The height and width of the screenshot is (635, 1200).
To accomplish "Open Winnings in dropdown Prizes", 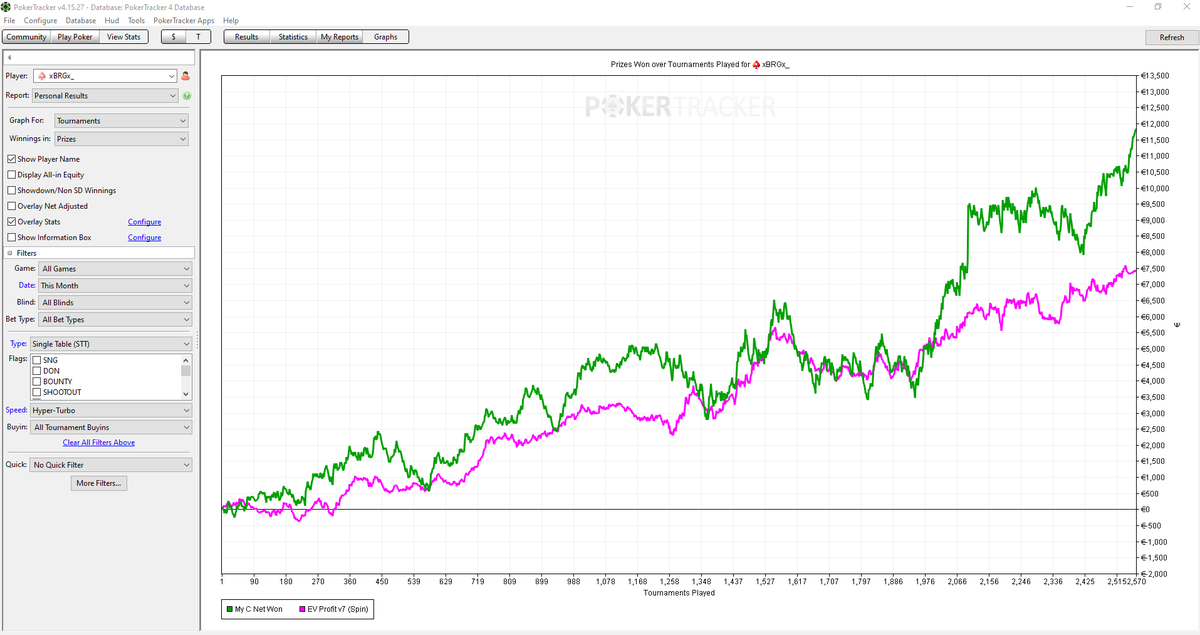I will 121,140.
